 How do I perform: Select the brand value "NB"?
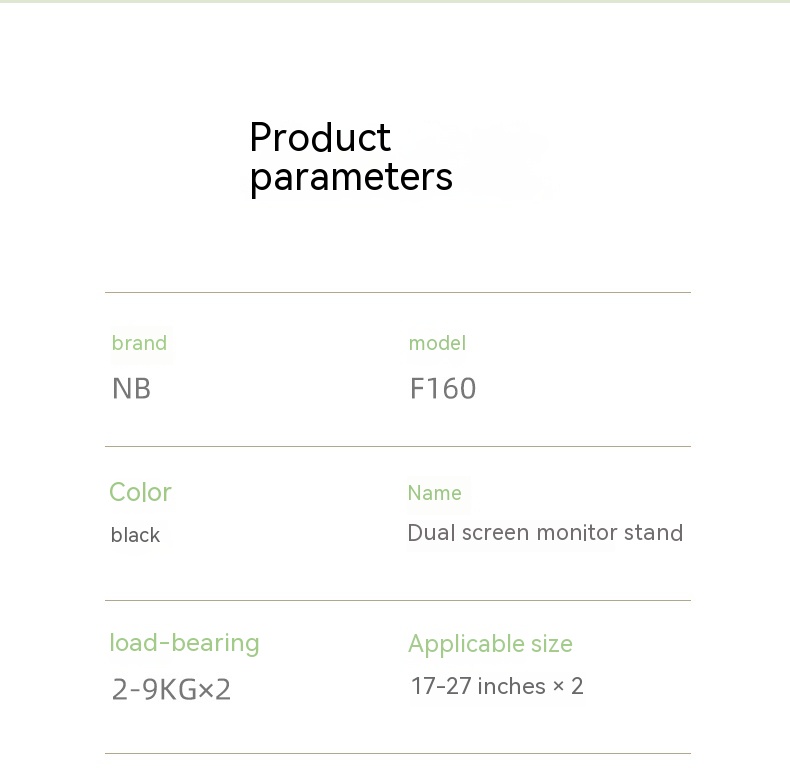[x=131, y=388]
